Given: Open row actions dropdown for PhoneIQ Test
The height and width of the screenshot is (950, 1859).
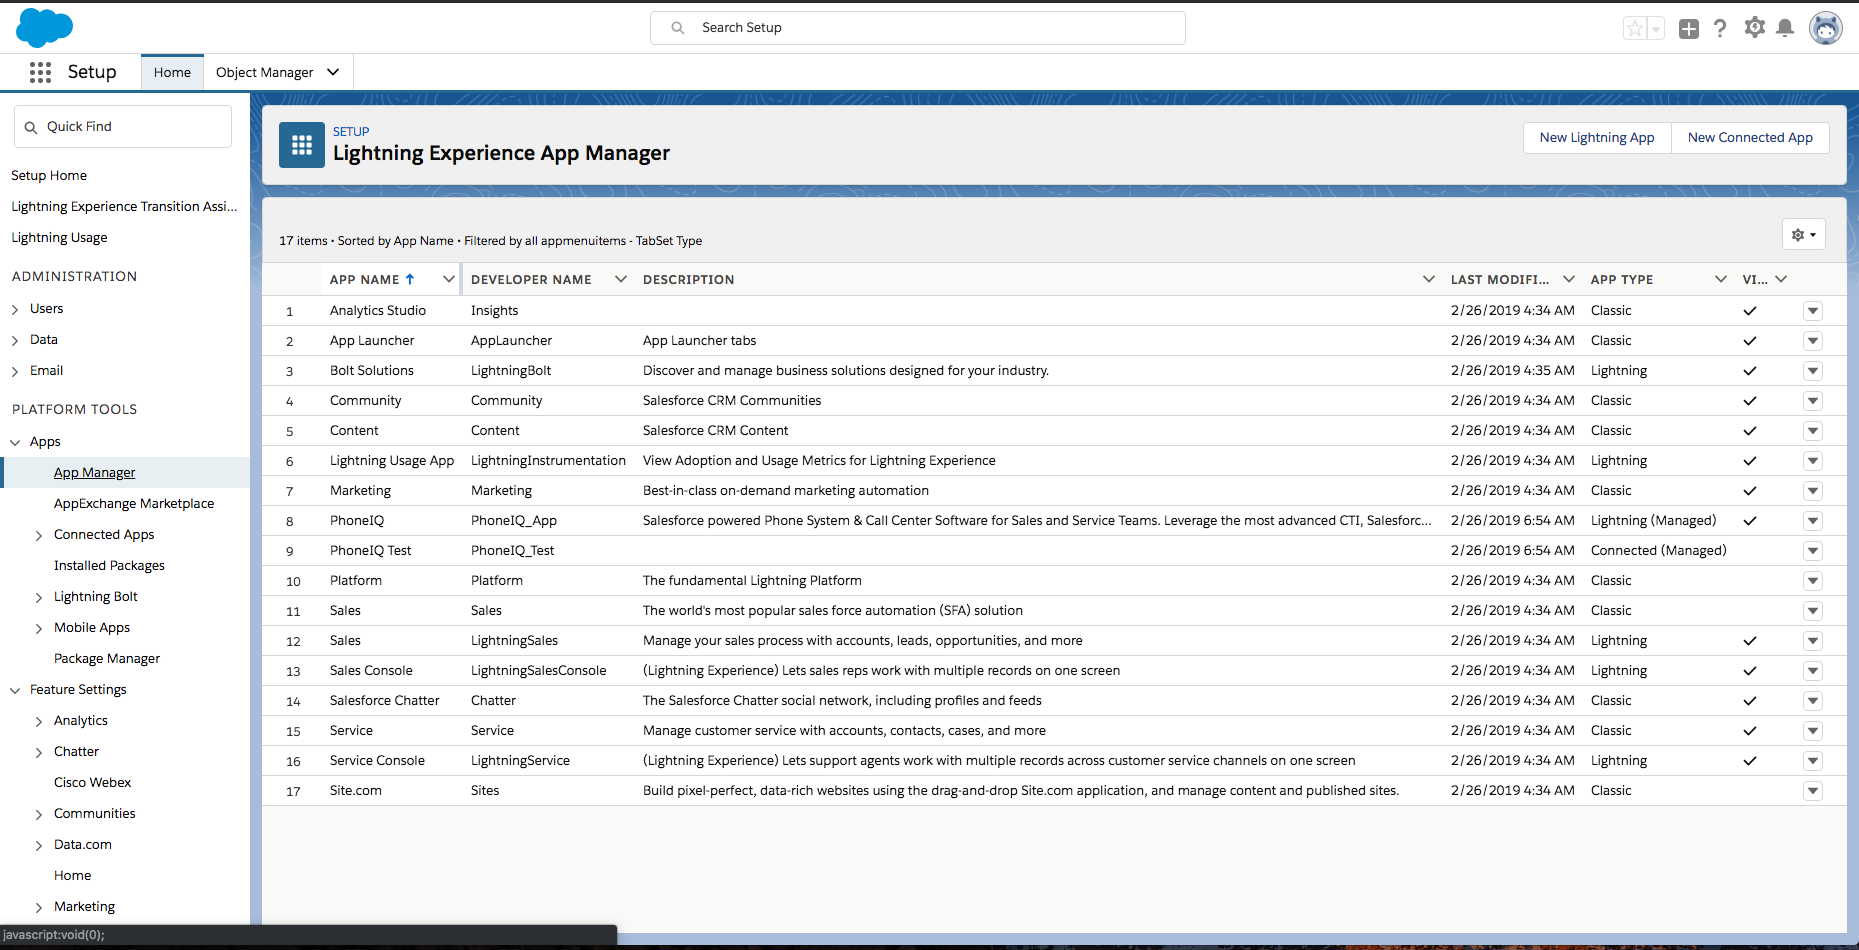Looking at the screenshot, I should point(1812,551).
